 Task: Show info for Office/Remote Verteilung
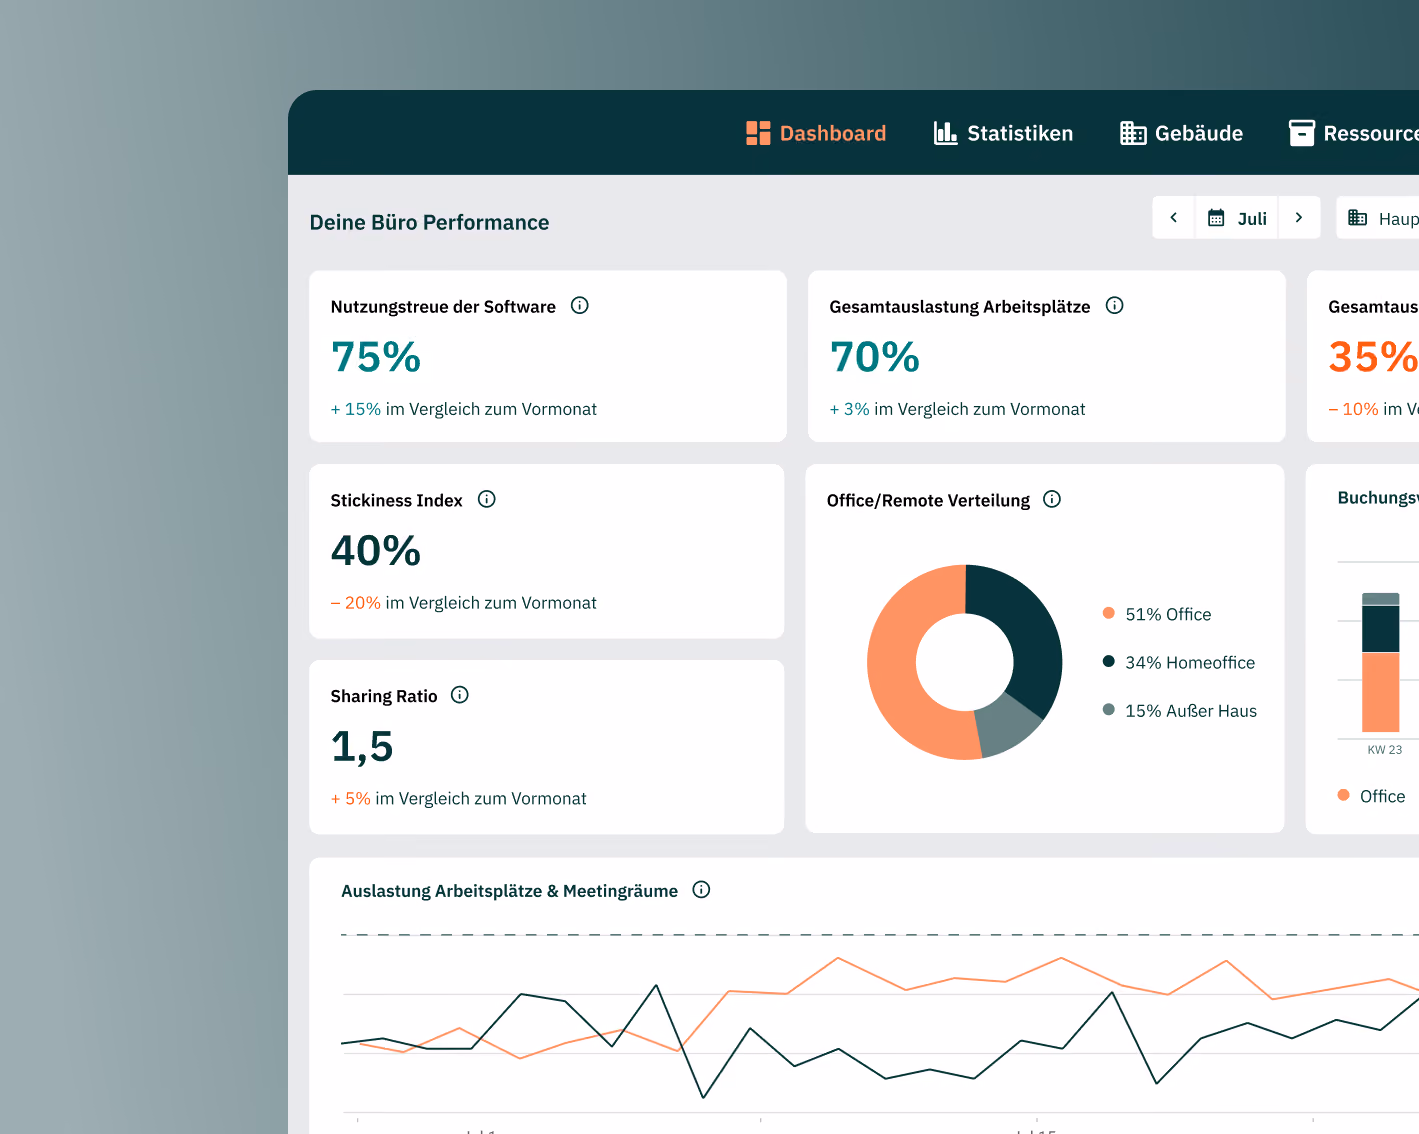[x=1052, y=499]
